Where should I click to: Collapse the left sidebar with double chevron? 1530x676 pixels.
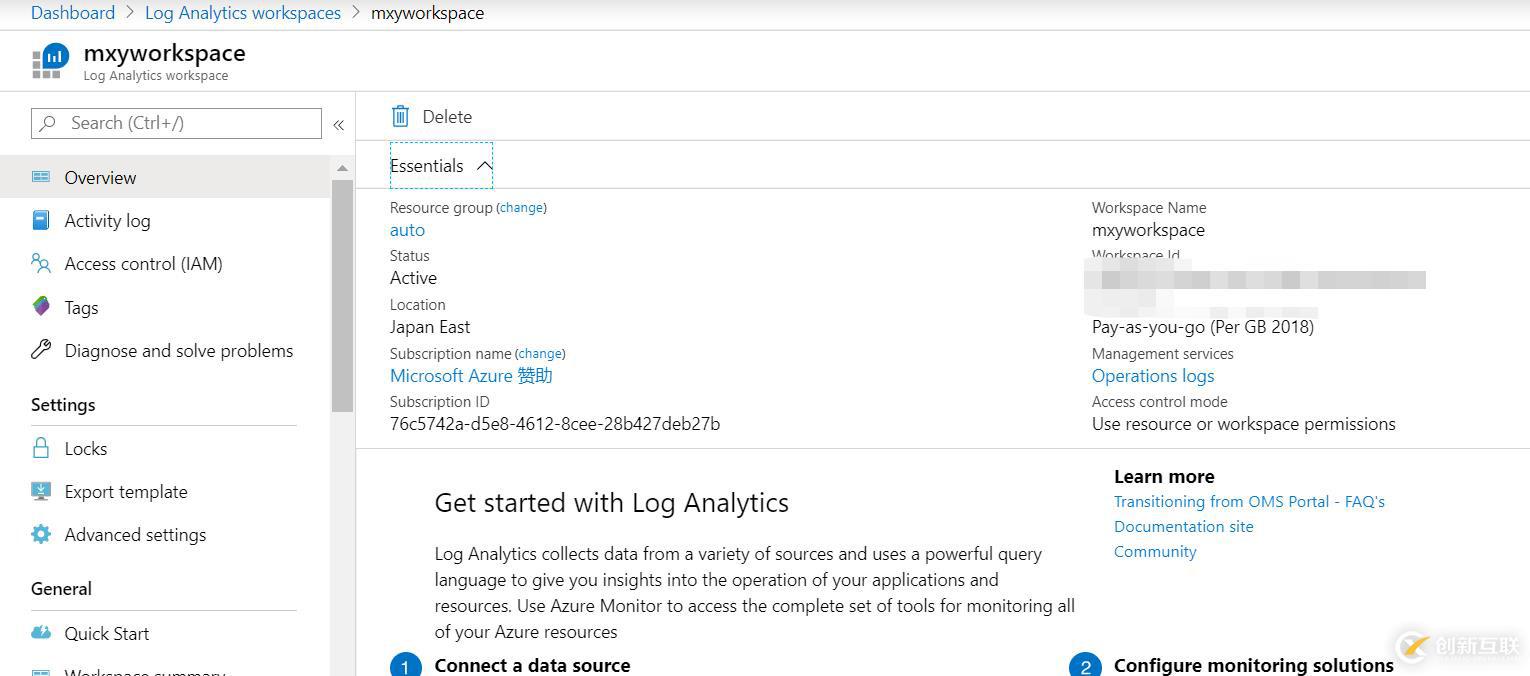pos(338,124)
